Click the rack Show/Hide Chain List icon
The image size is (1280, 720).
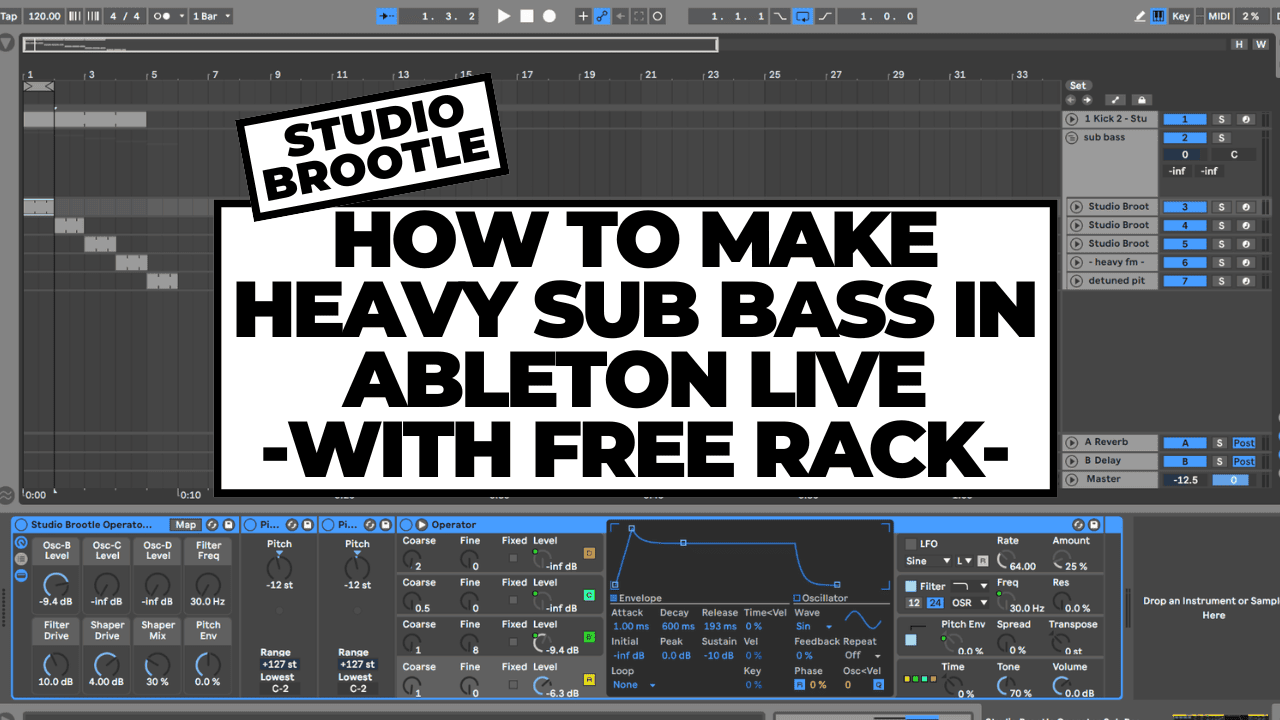pyautogui.click(x=21, y=560)
